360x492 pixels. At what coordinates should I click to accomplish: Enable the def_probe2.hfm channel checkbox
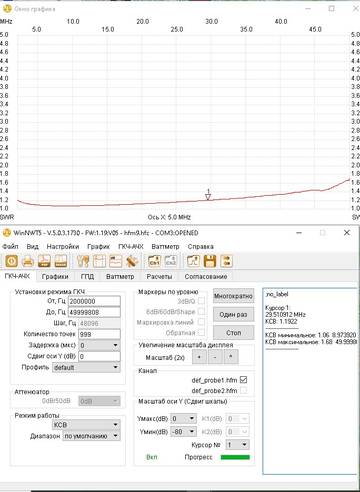pos(244,390)
